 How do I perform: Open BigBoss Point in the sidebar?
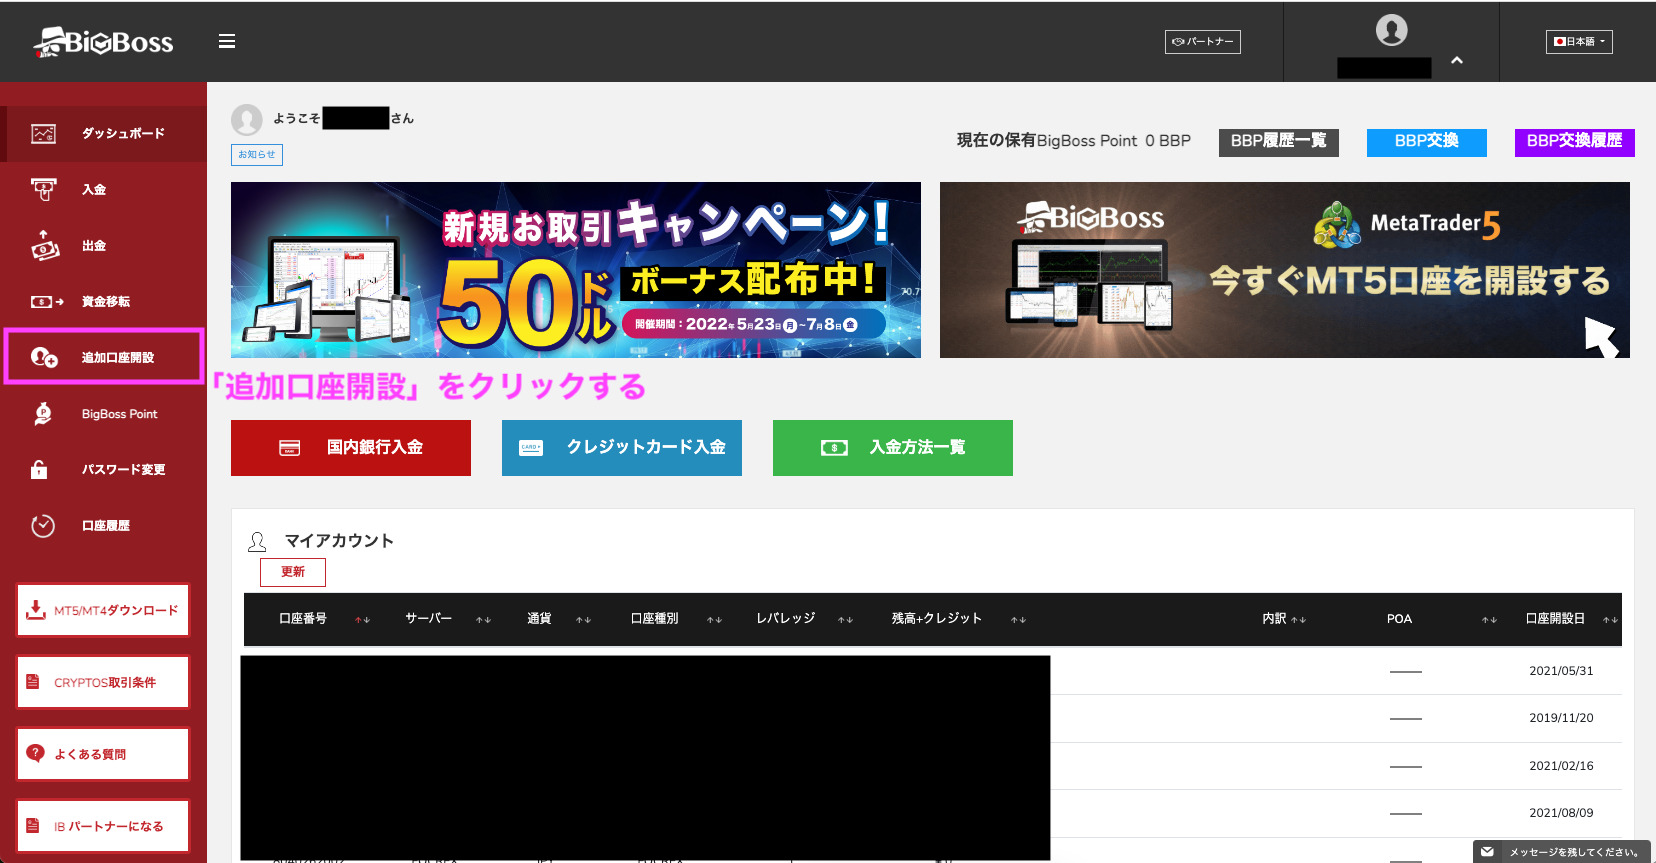click(104, 414)
